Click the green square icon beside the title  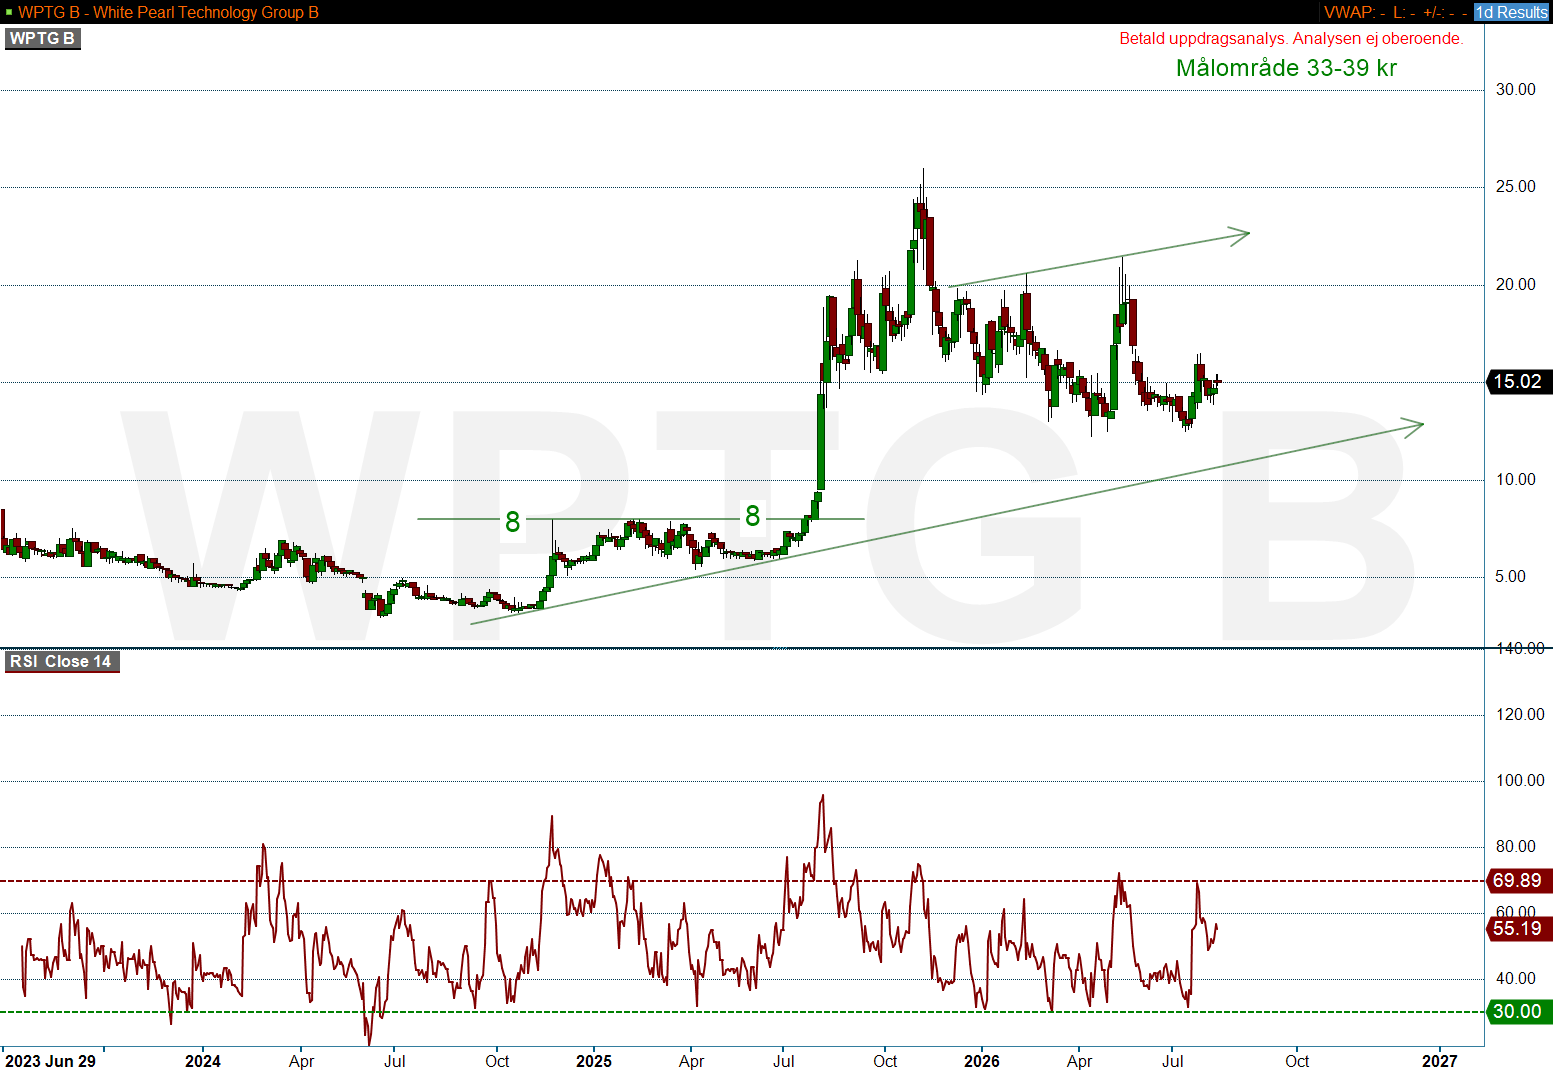tap(9, 12)
